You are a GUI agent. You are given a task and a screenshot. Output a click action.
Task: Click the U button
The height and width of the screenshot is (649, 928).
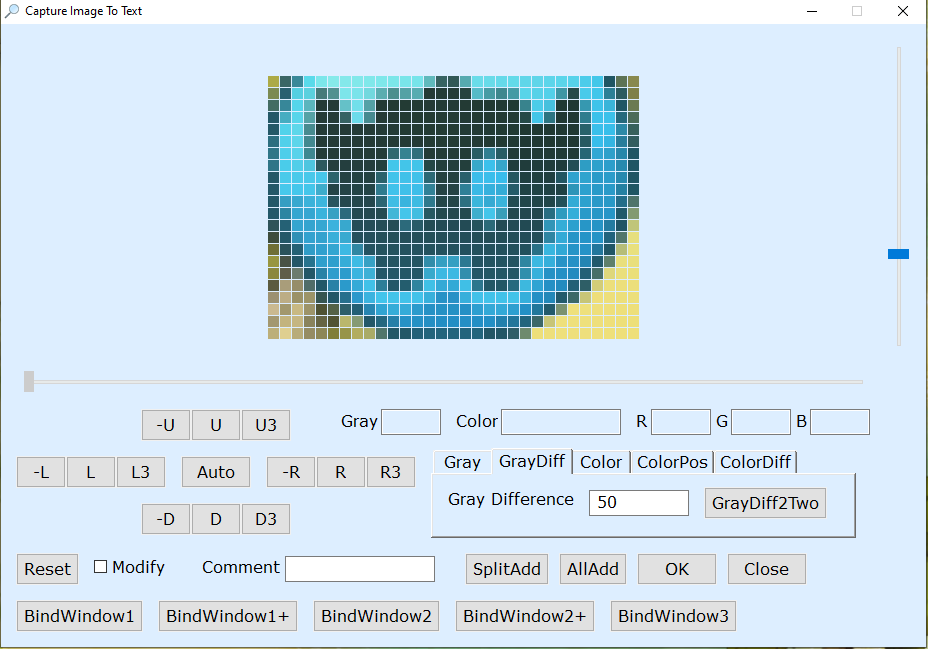pos(216,425)
